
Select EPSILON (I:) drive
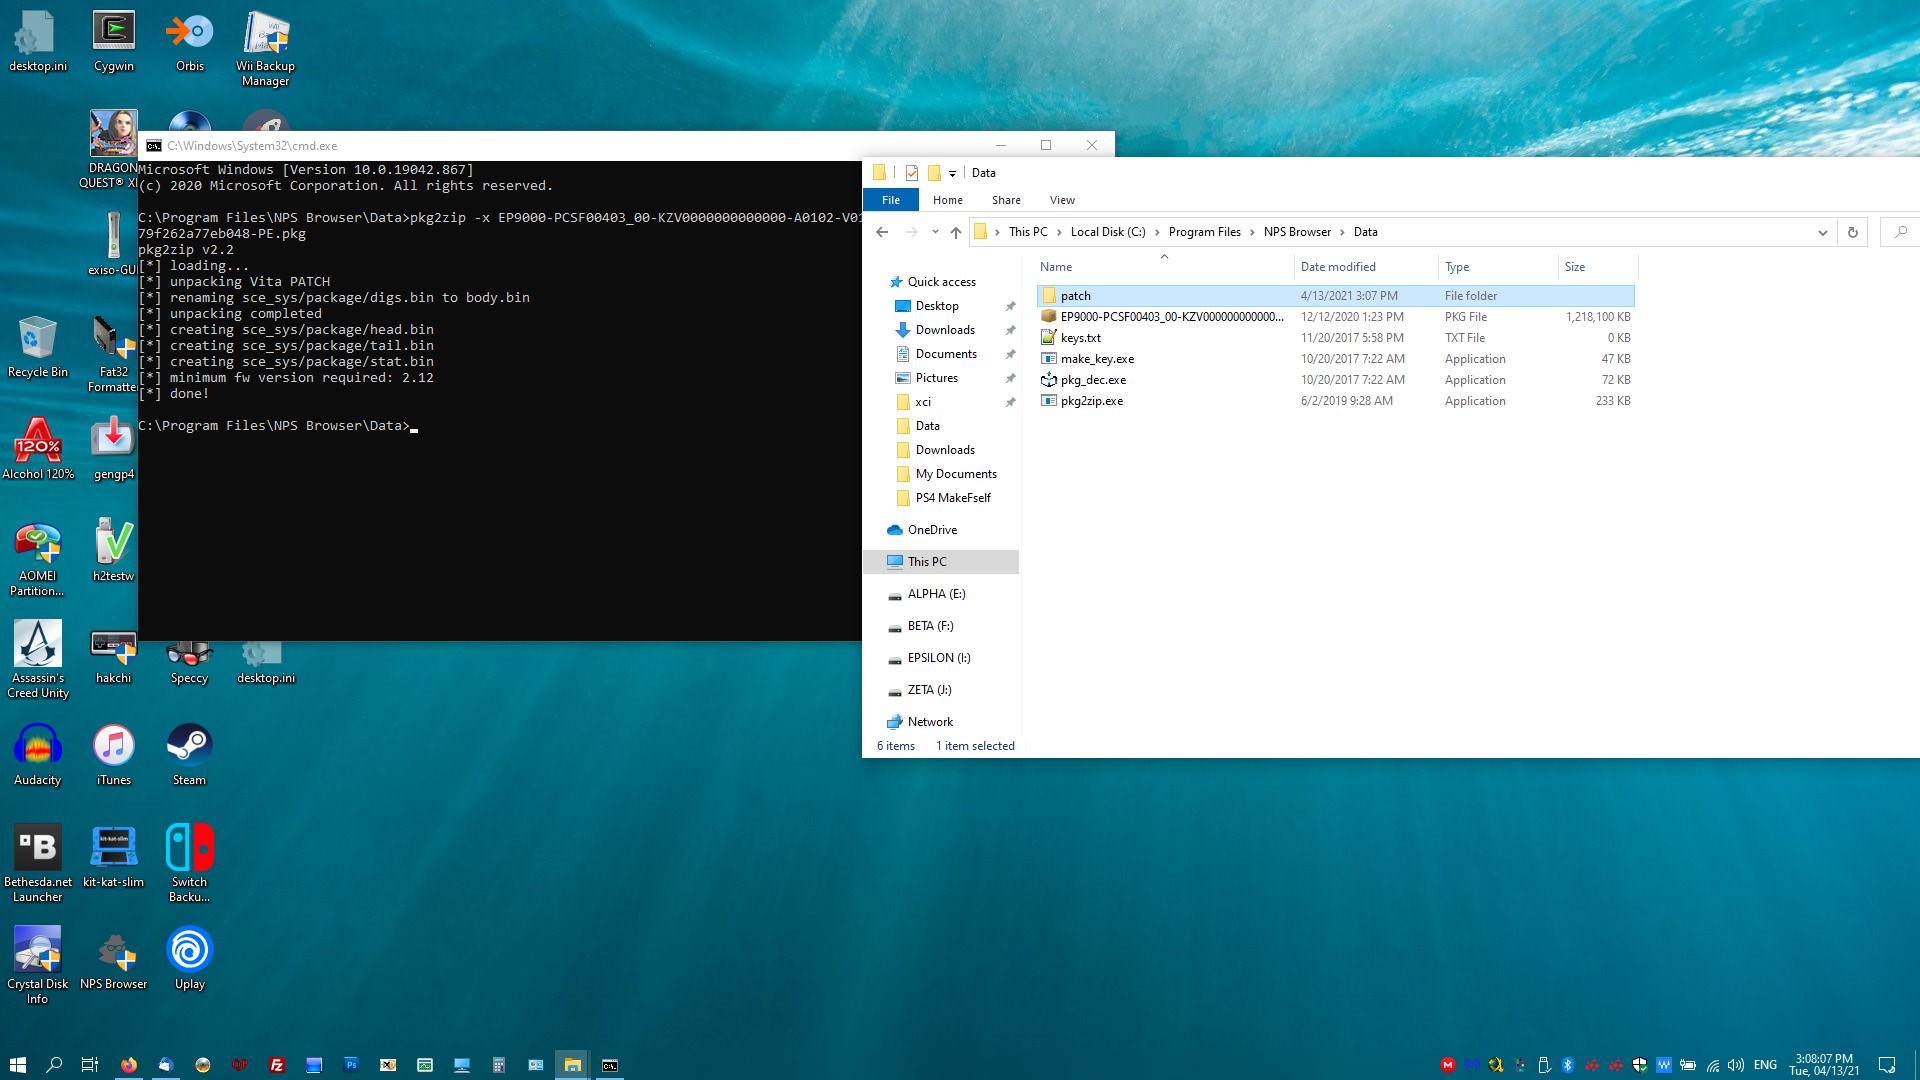[941, 658]
